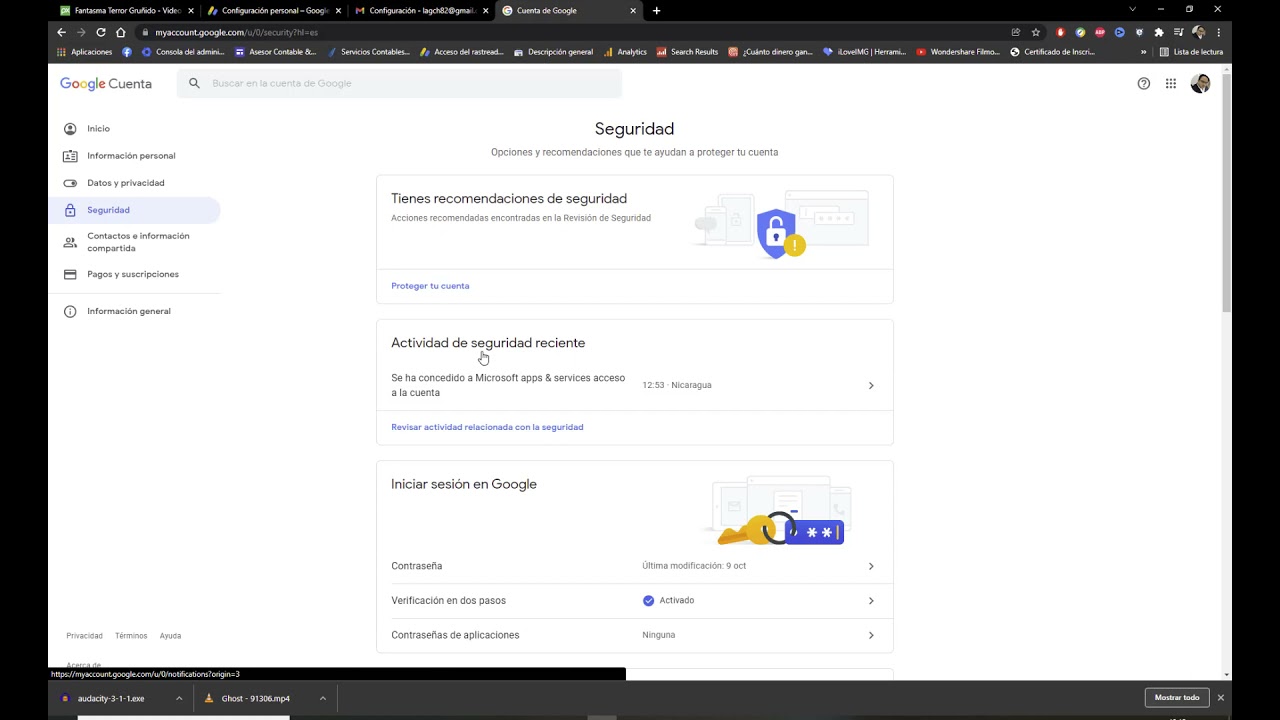Click the Privacidad footer link
This screenshot has height=720, width=1280.
[84, 636]
